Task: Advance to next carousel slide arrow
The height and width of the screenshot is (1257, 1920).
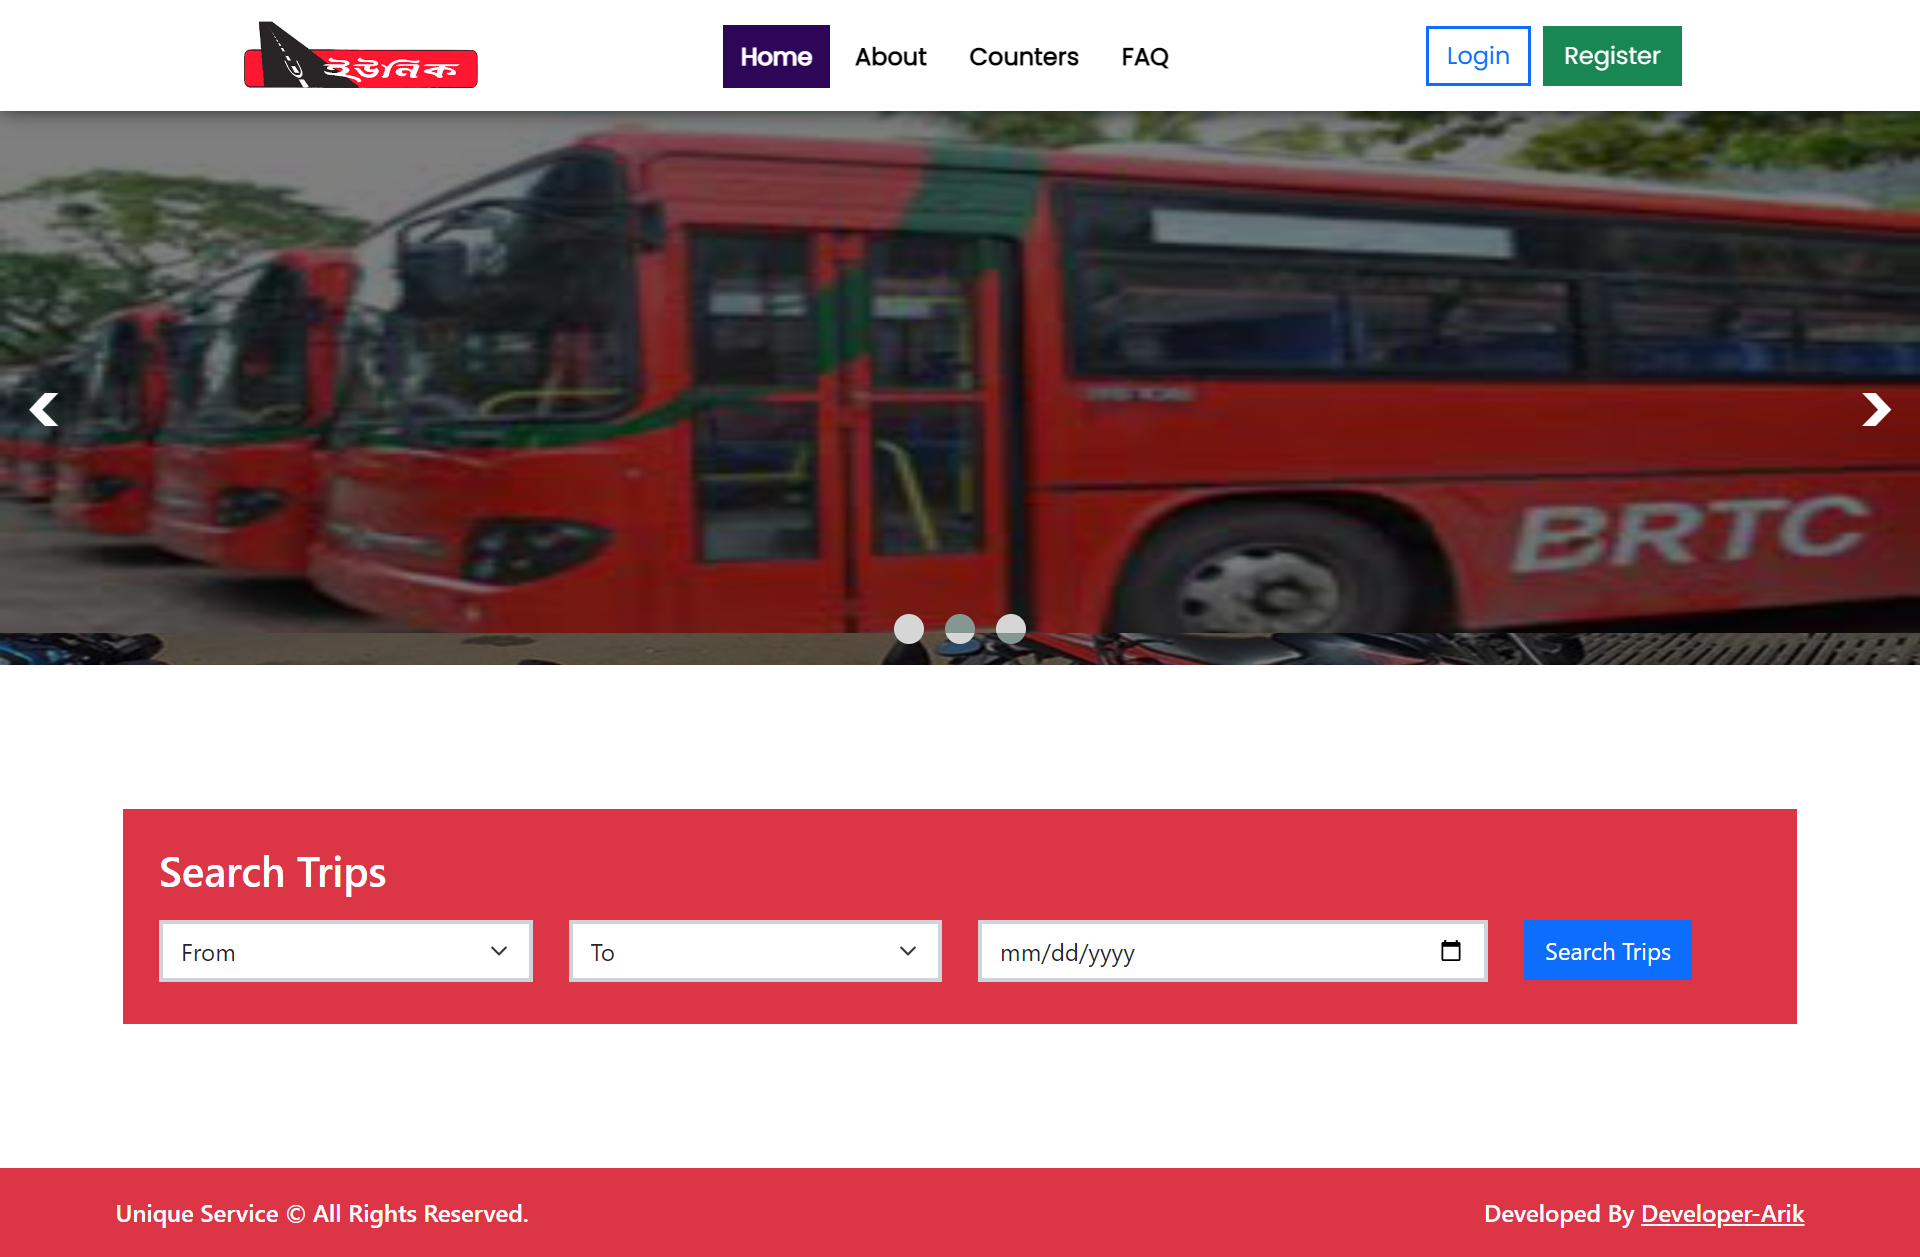Action: (x=1876, y=409)
